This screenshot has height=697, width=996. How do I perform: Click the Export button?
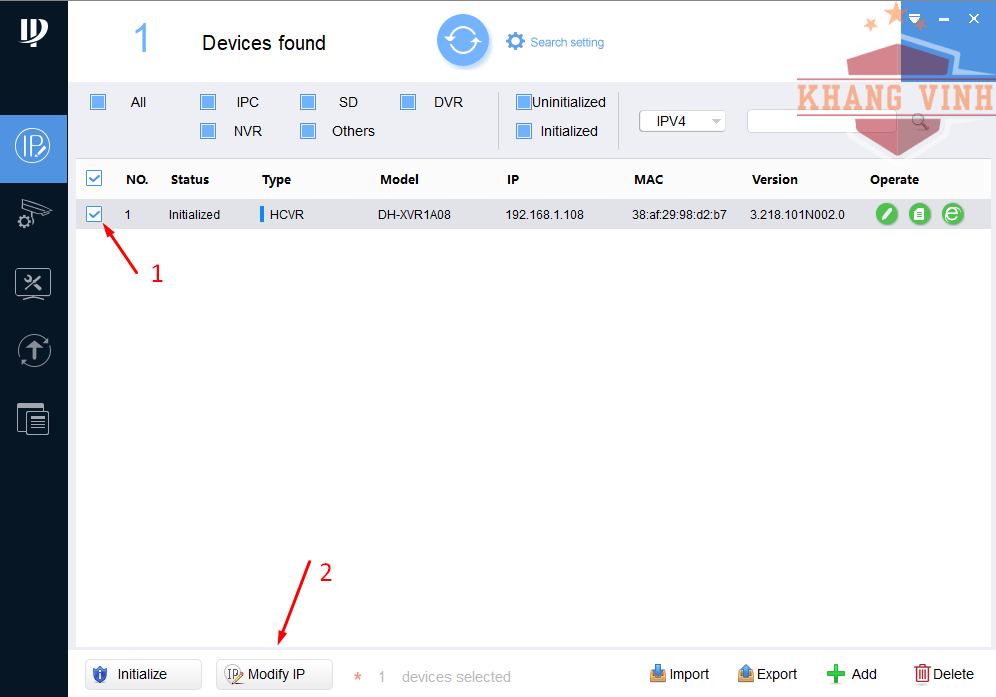coord(767,674)
